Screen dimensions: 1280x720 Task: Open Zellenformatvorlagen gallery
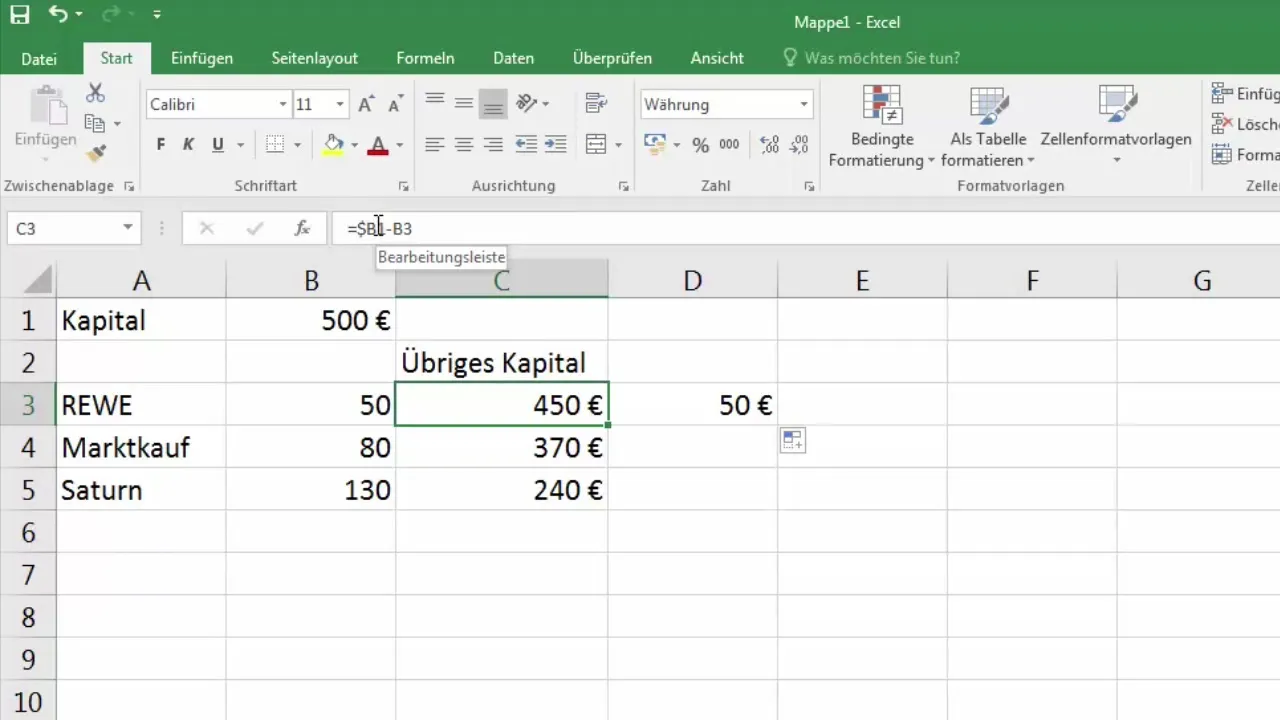(1116, 126)
